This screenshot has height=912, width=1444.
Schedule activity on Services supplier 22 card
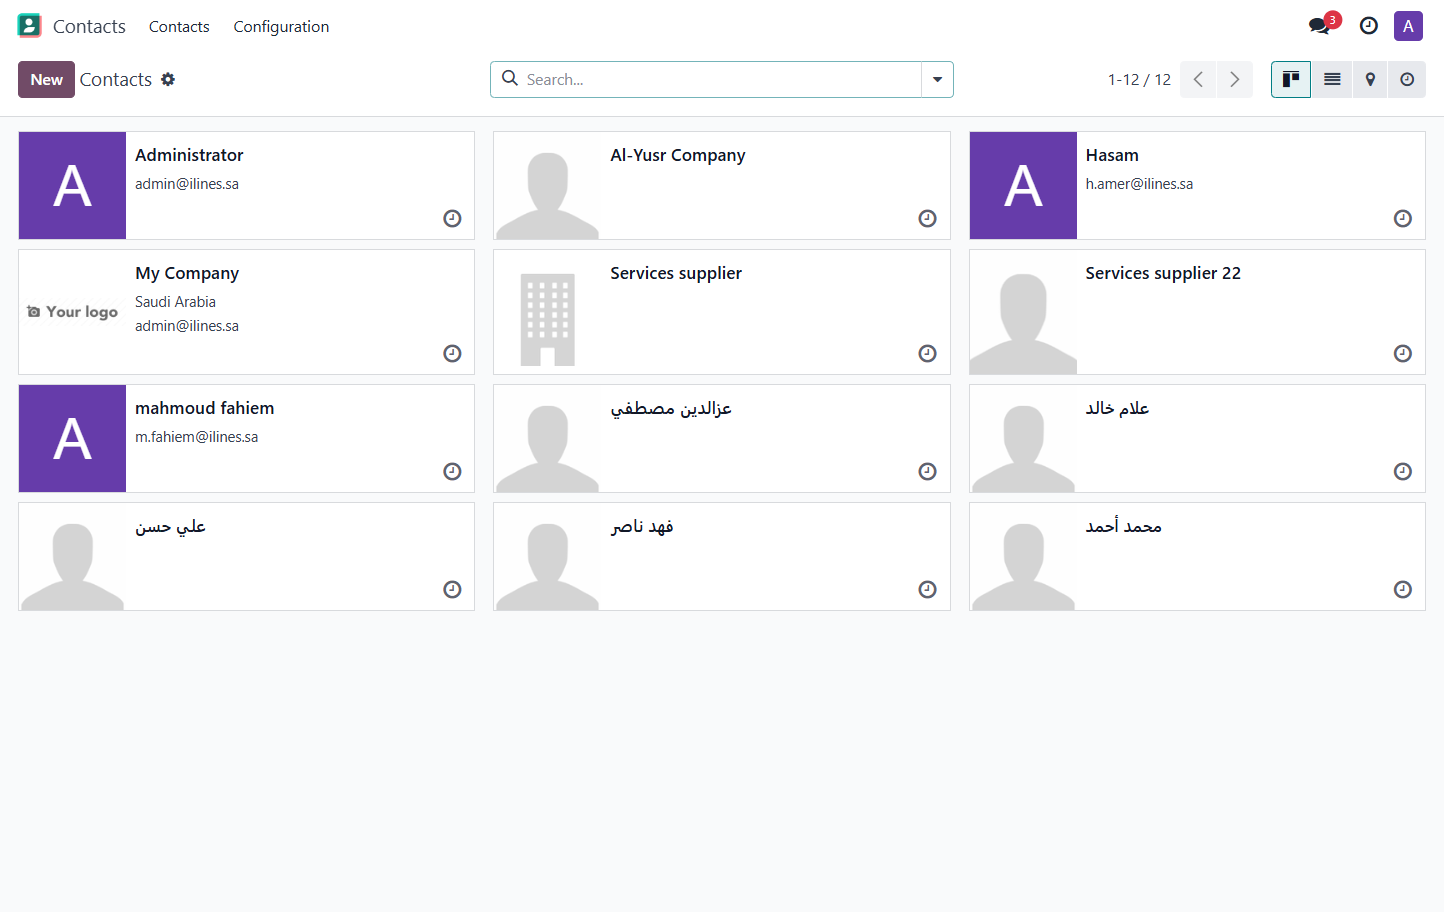pos(1403,353)
